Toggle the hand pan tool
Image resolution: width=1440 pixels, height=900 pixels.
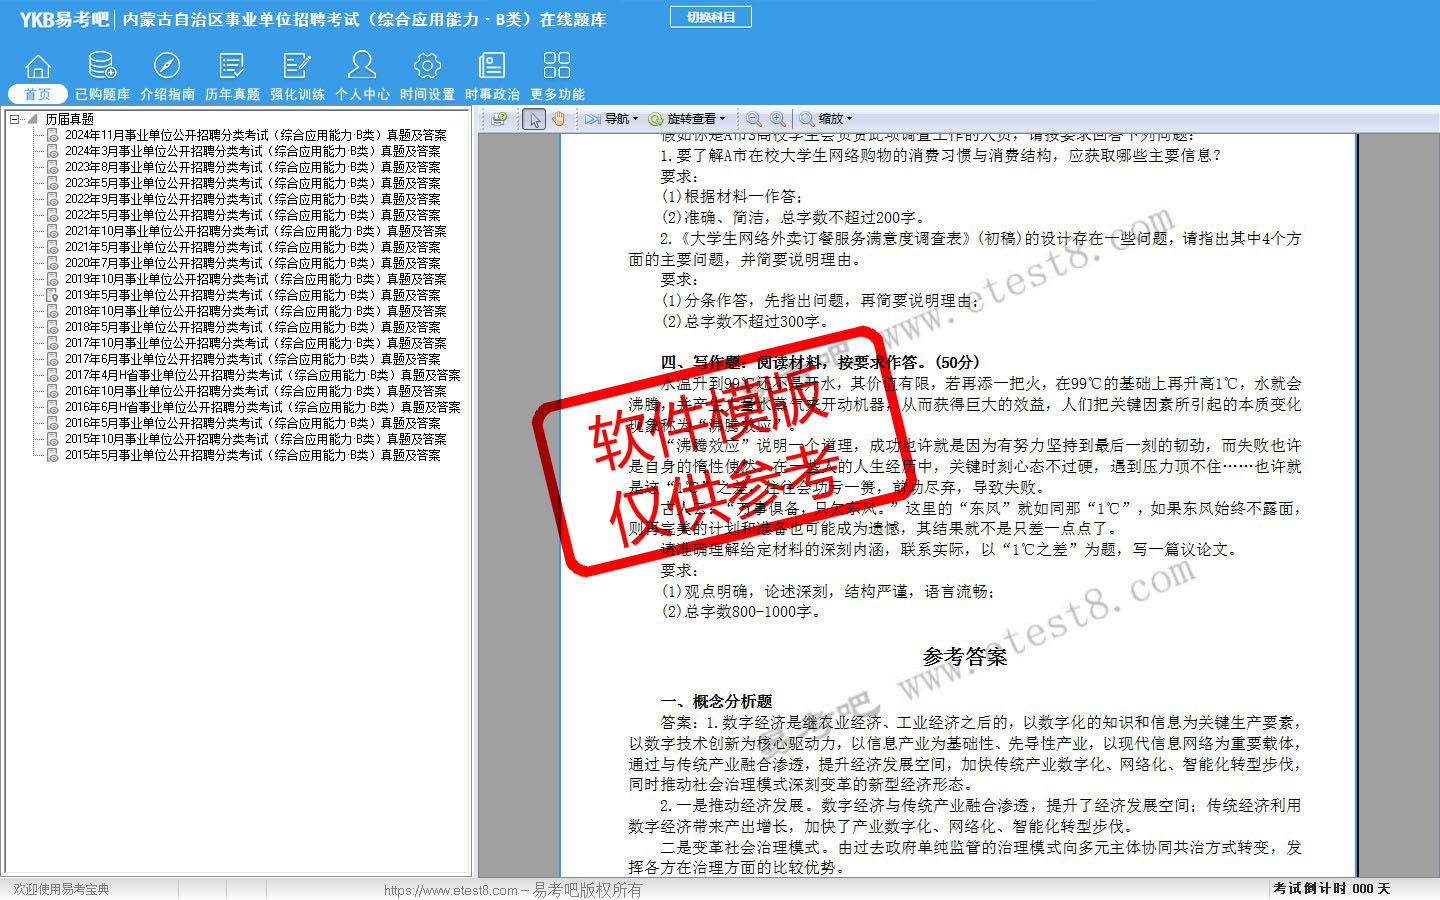558,119
